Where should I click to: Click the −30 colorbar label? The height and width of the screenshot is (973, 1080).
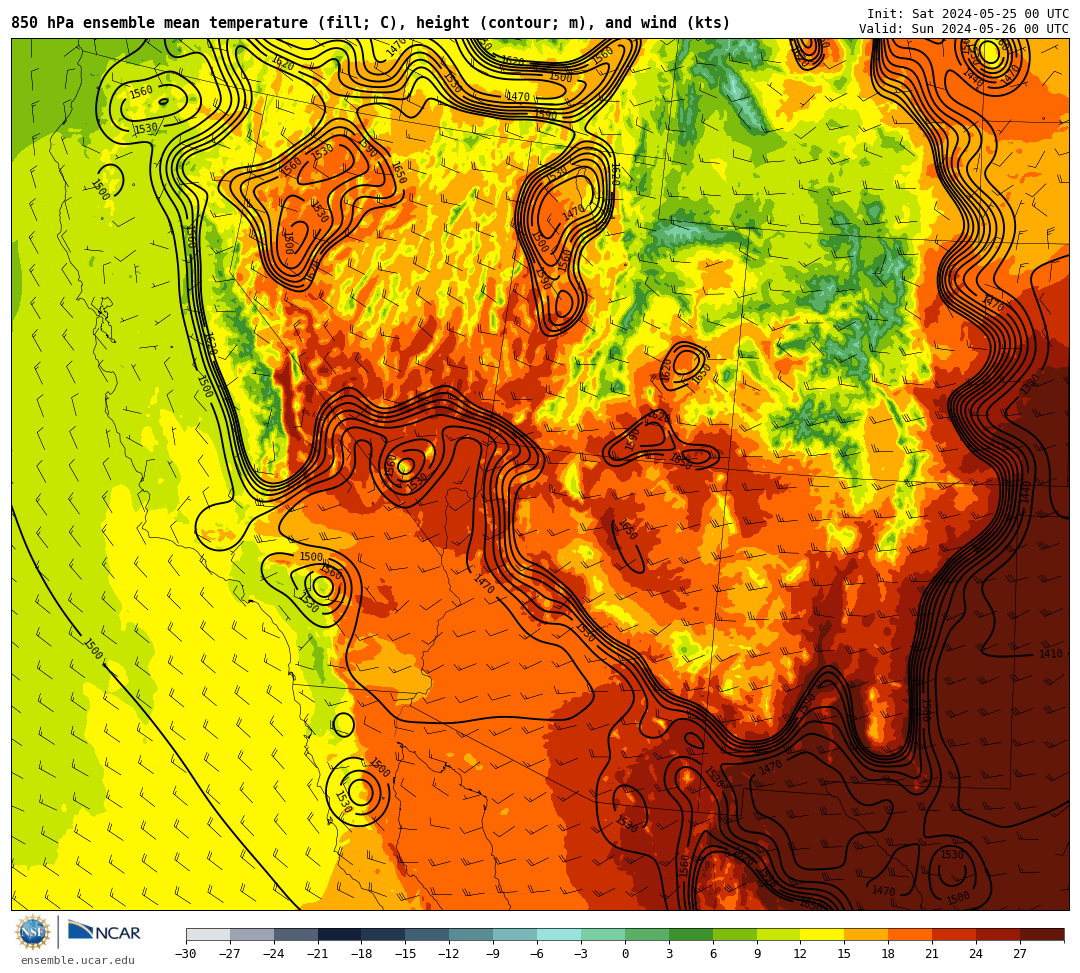tap(186, 954)
